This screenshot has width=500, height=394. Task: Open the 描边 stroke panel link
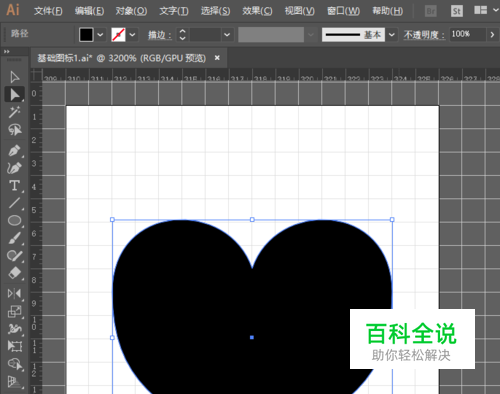tap(159, 35)
